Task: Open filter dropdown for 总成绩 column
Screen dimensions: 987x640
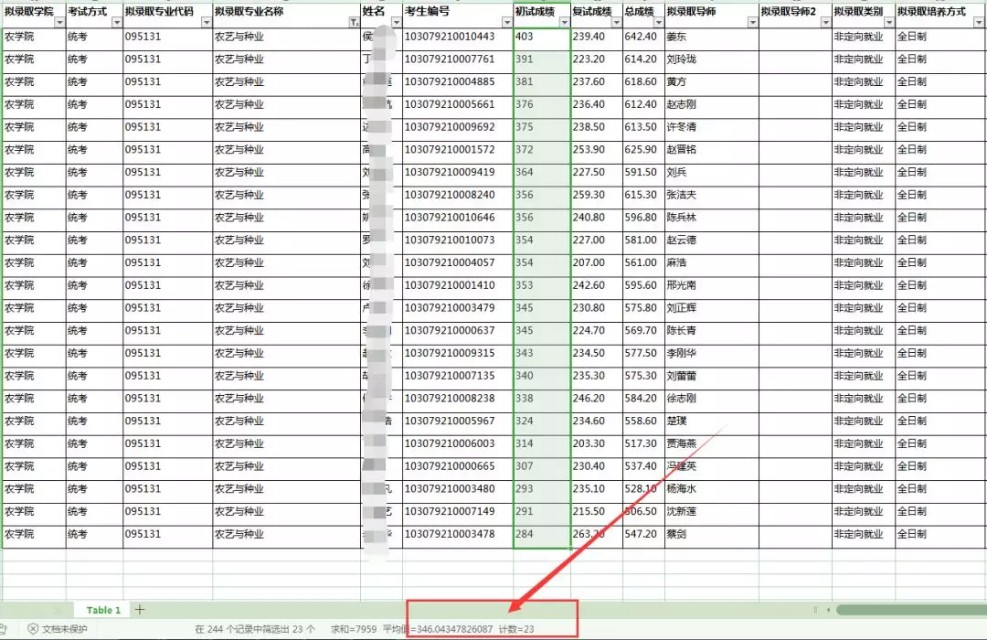Action: pyautogui.click(x=658, y=23)
